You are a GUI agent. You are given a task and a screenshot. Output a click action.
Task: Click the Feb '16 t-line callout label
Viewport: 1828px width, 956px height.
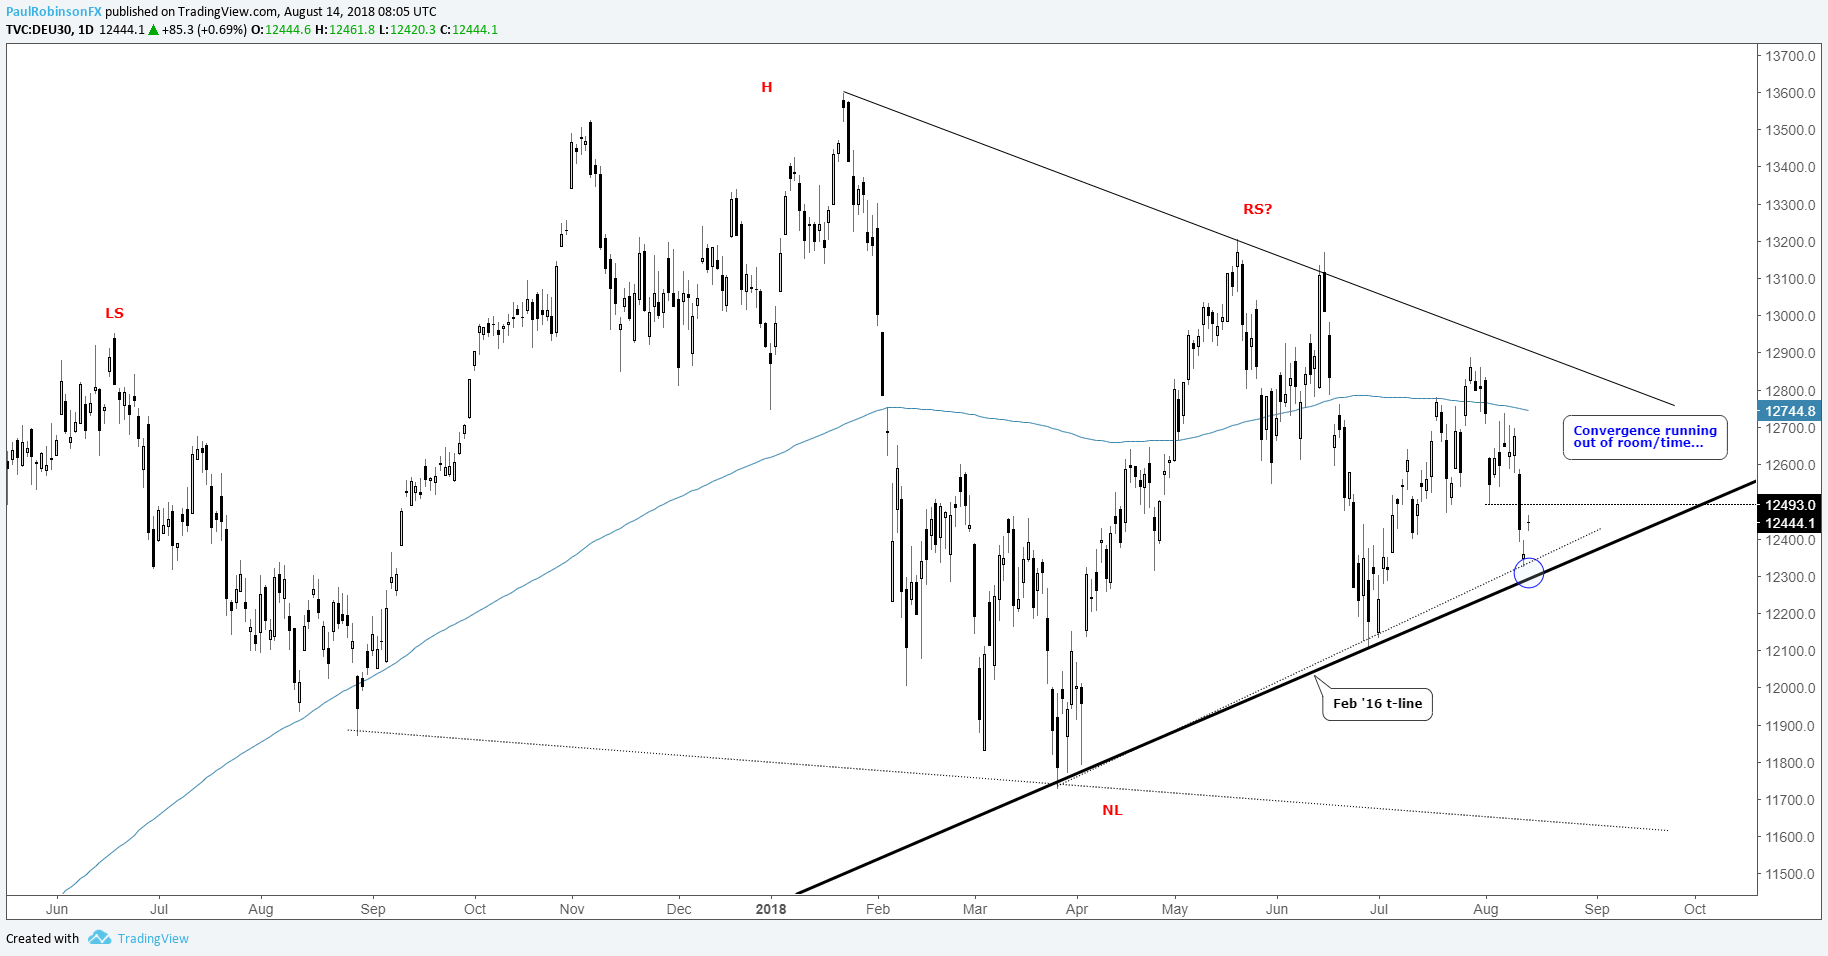pos(1377,704)
